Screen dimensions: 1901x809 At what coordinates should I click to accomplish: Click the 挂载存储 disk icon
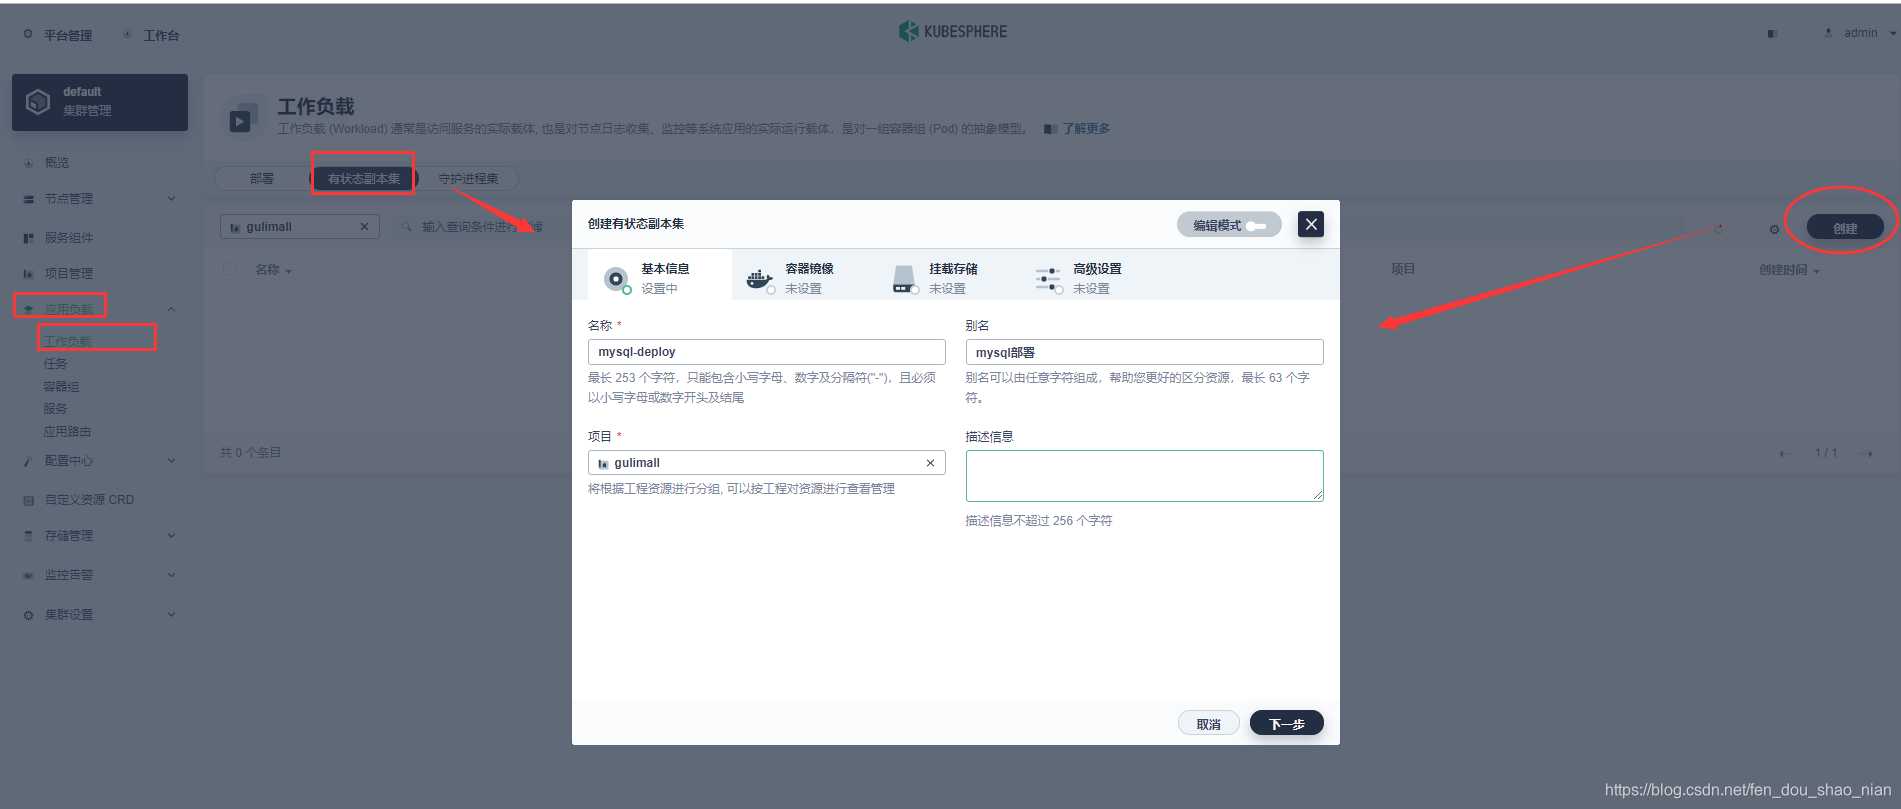pyautogui.click(x=904, y=279)
